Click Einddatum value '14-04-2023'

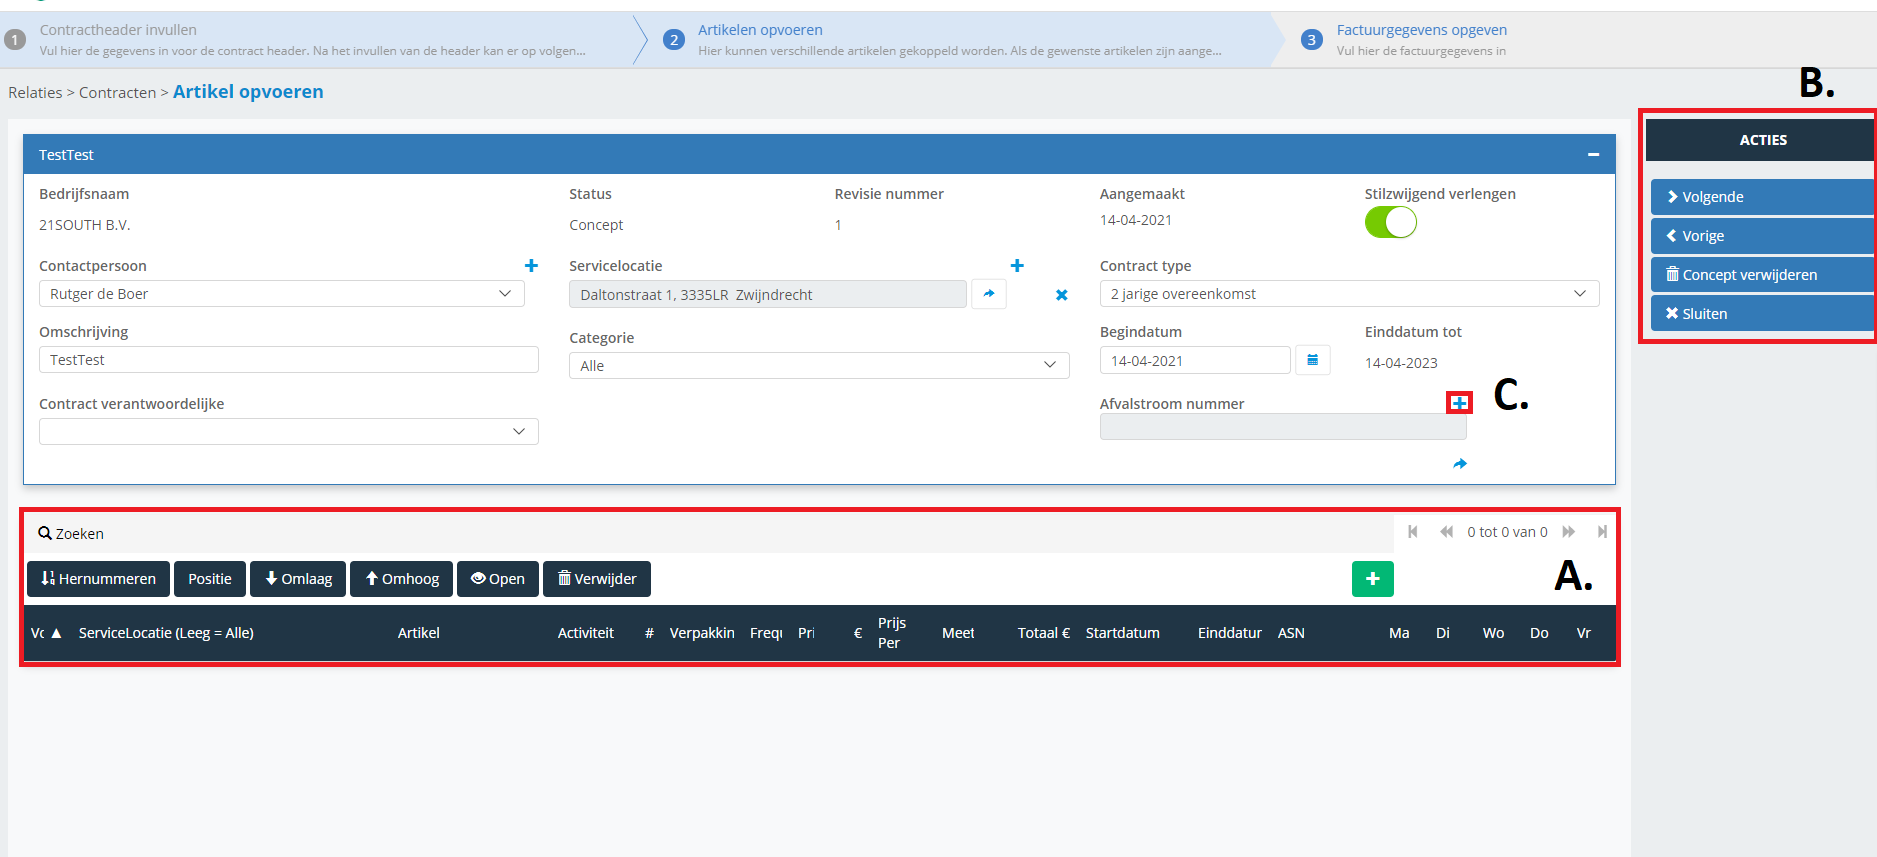[1401, 363]
